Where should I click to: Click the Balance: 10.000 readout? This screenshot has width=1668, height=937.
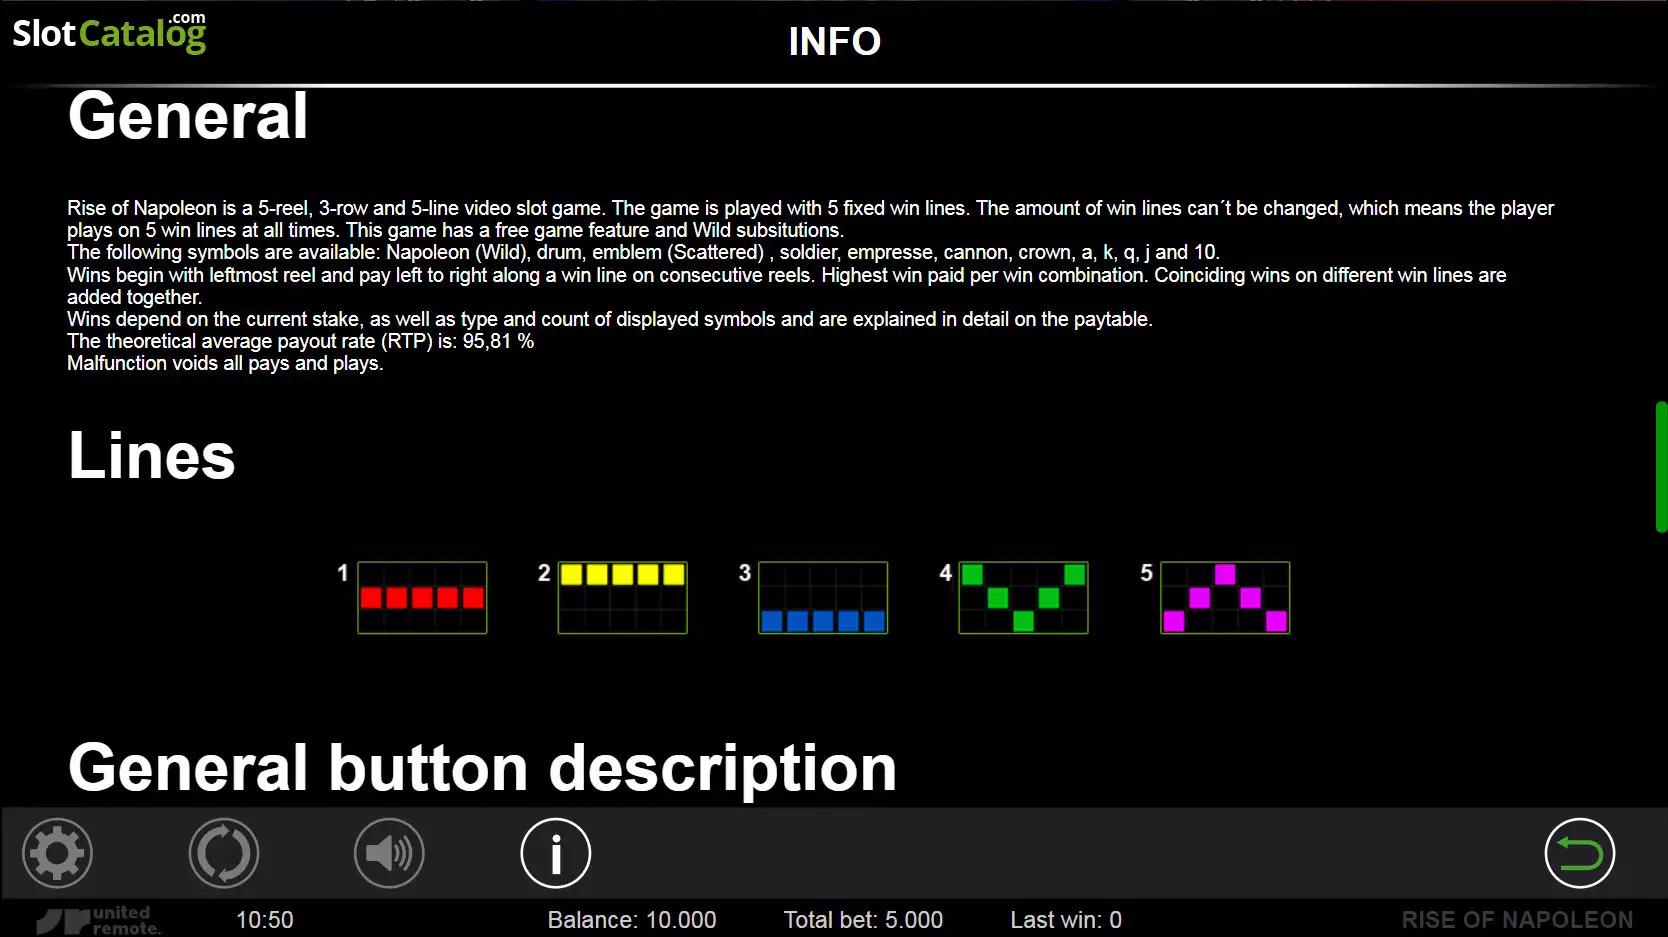pos(632,920)
